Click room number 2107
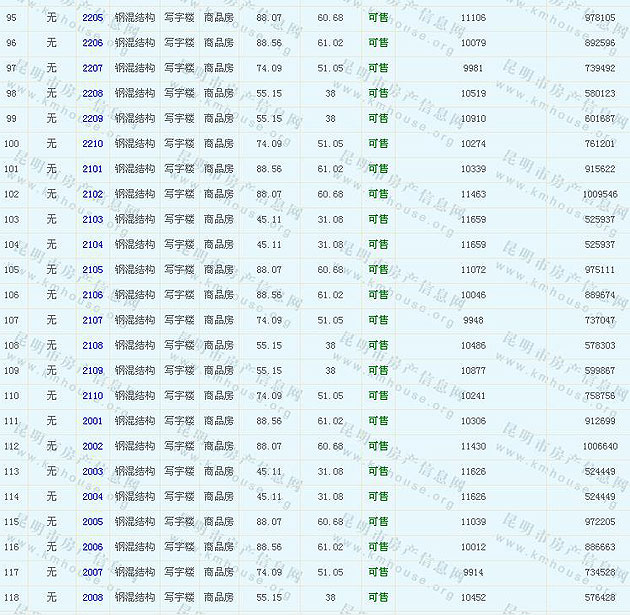 coord(92,320)
